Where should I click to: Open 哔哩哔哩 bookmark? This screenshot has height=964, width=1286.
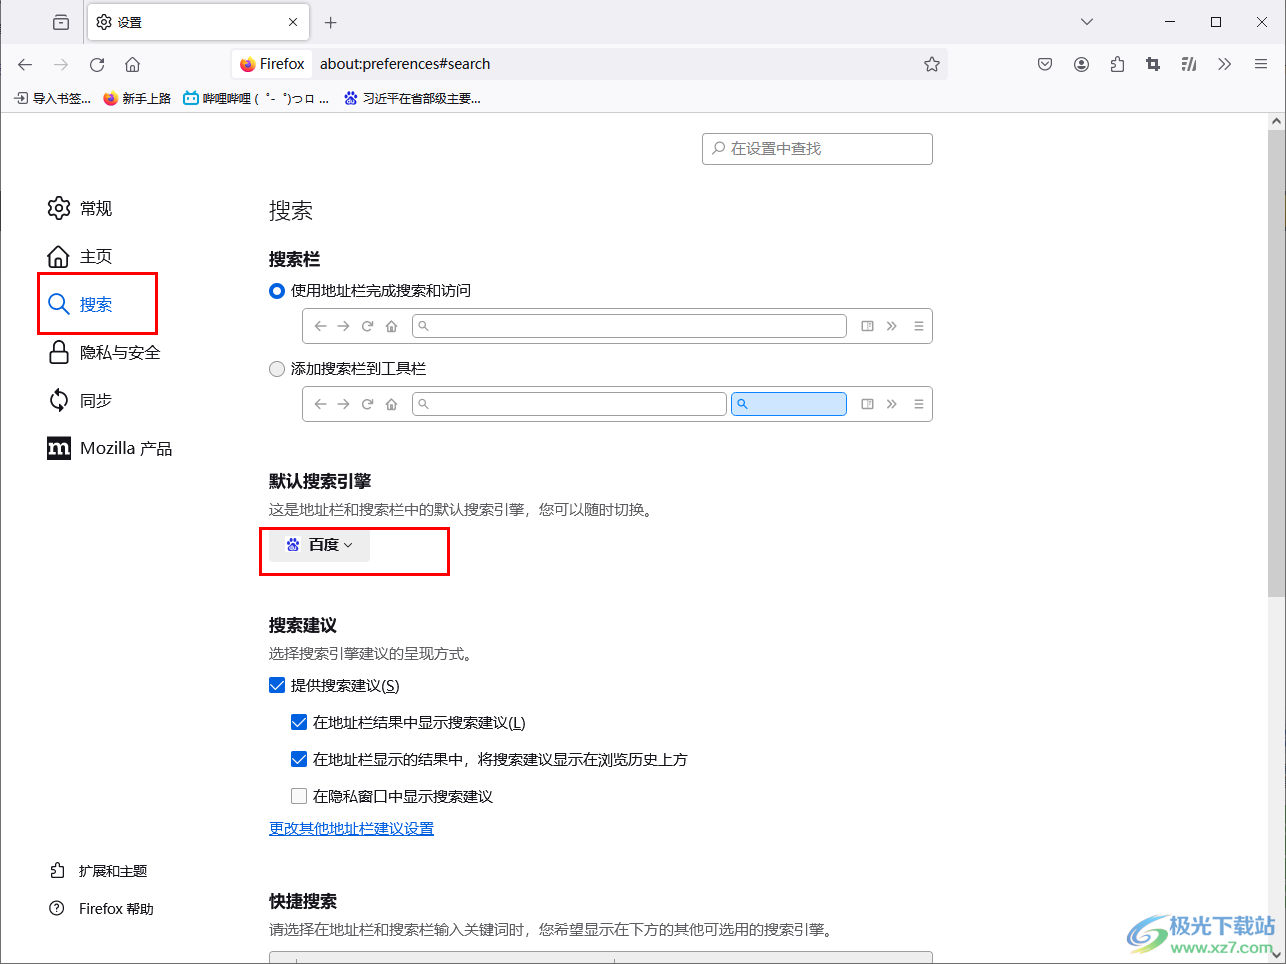256,98
